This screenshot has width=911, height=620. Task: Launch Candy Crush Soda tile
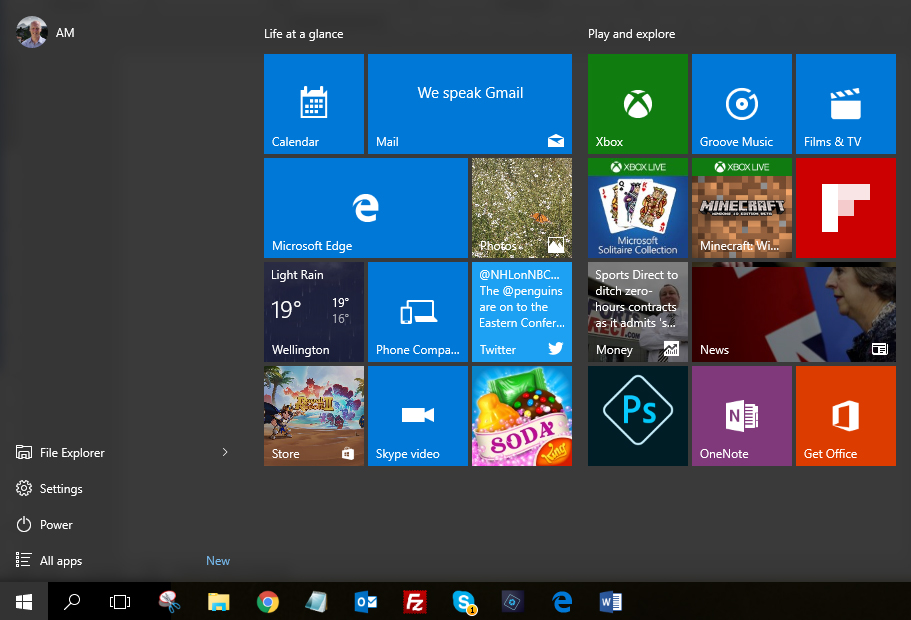[x=522, y=416]
